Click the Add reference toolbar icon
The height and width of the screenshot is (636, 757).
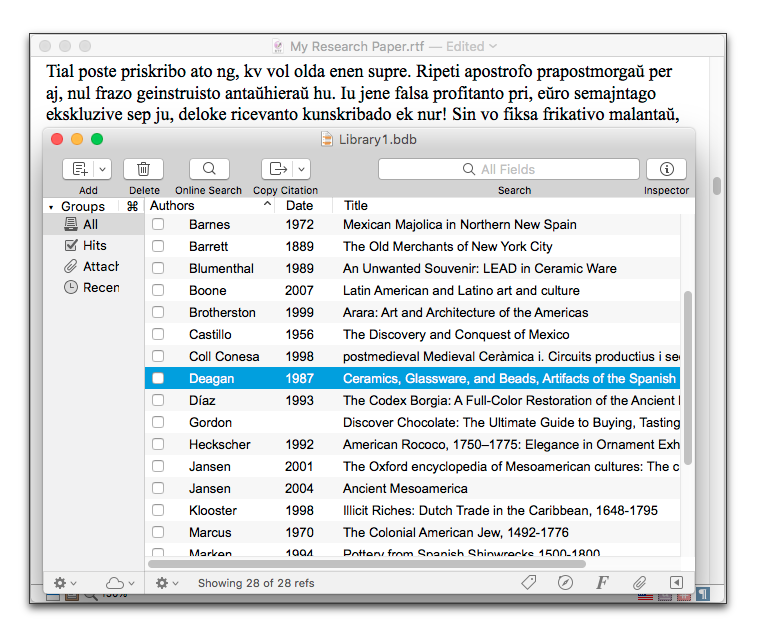(x=79, y=169)
